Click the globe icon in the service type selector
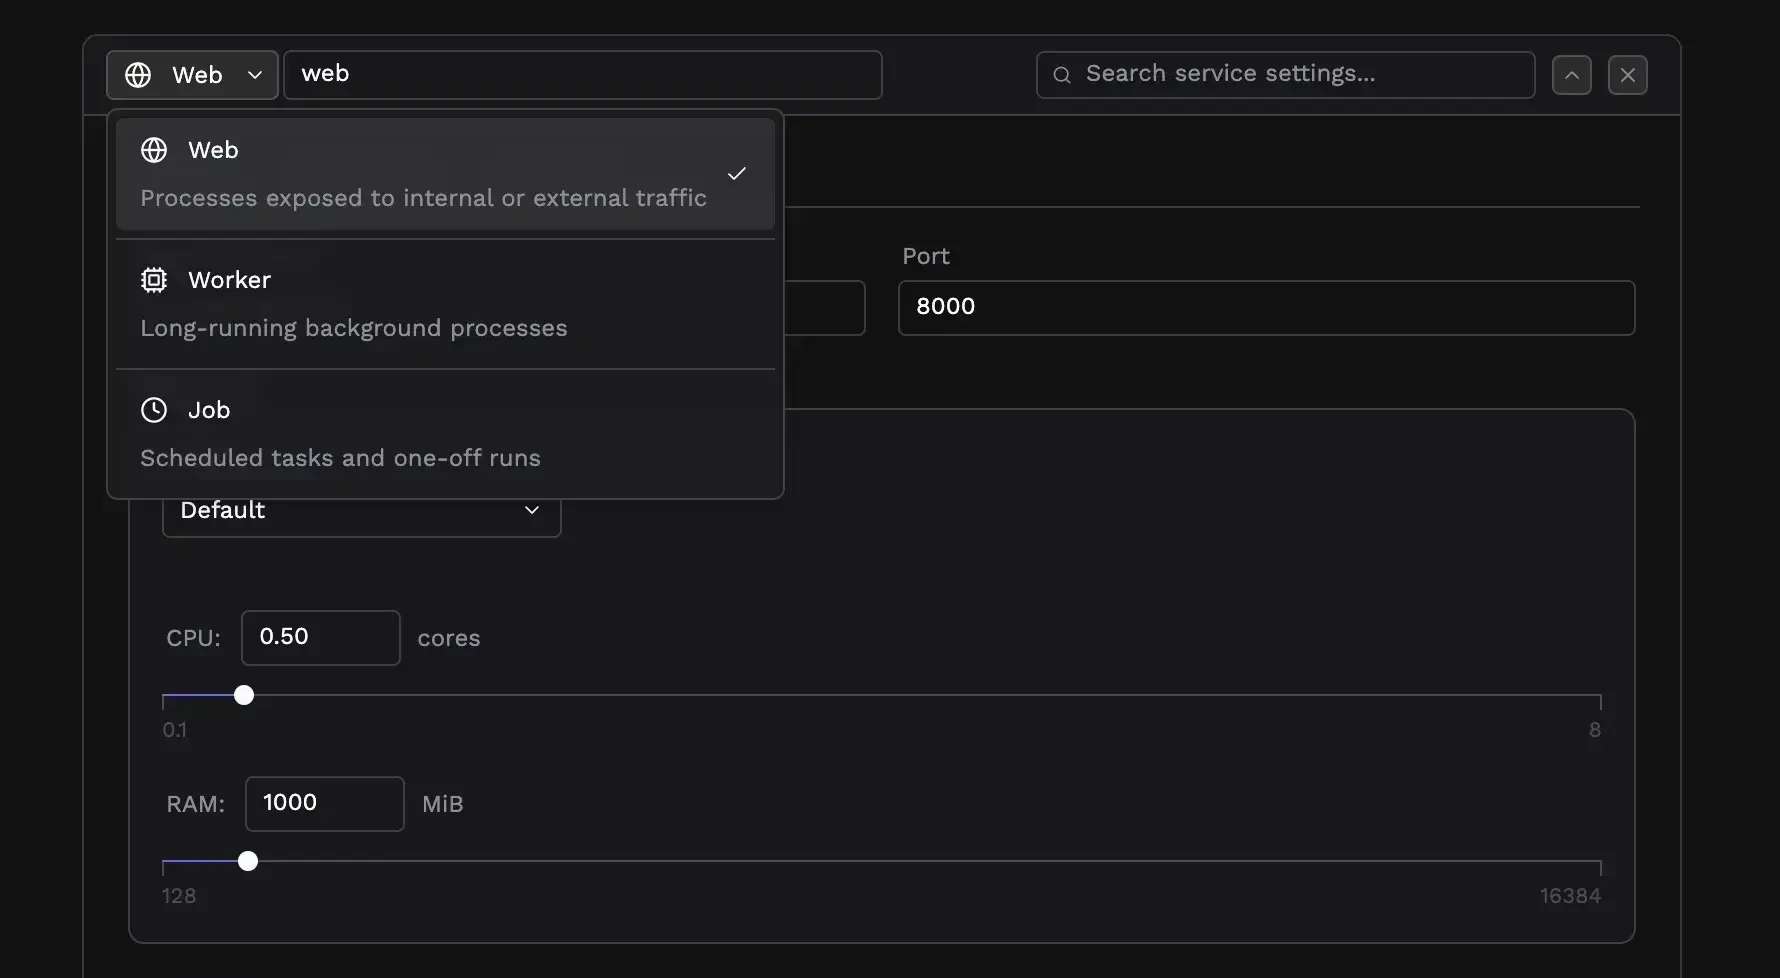 [138, 74]
